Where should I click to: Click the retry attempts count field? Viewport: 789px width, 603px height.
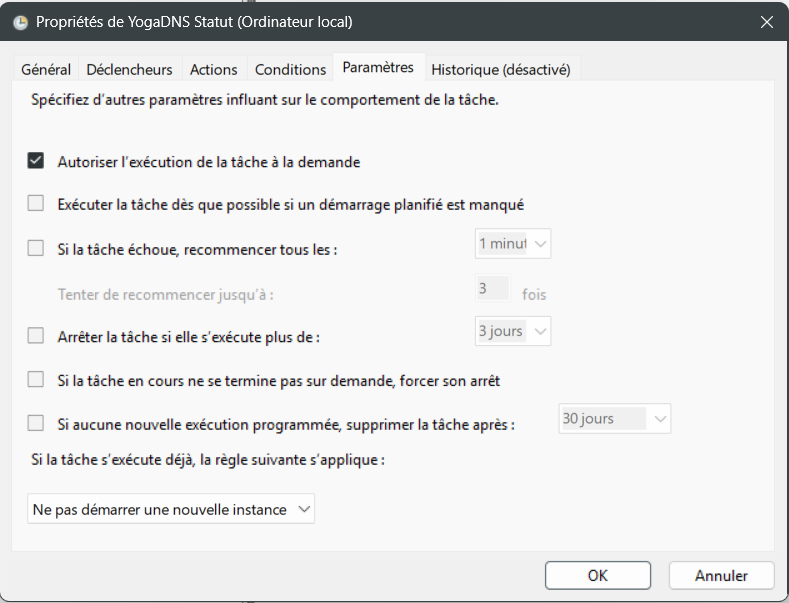(492, 289)
